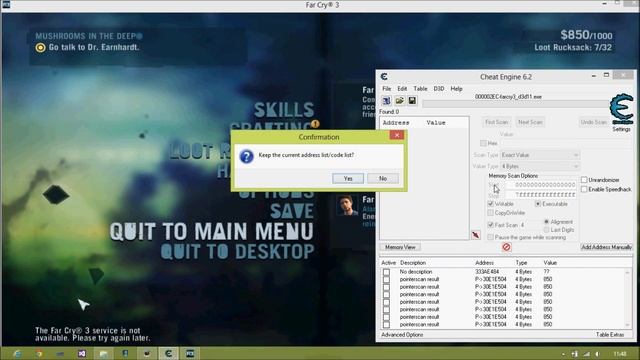The image size is (640, 360).
Task: Toggle the Executable checkbox
Action: coord(538,204)
